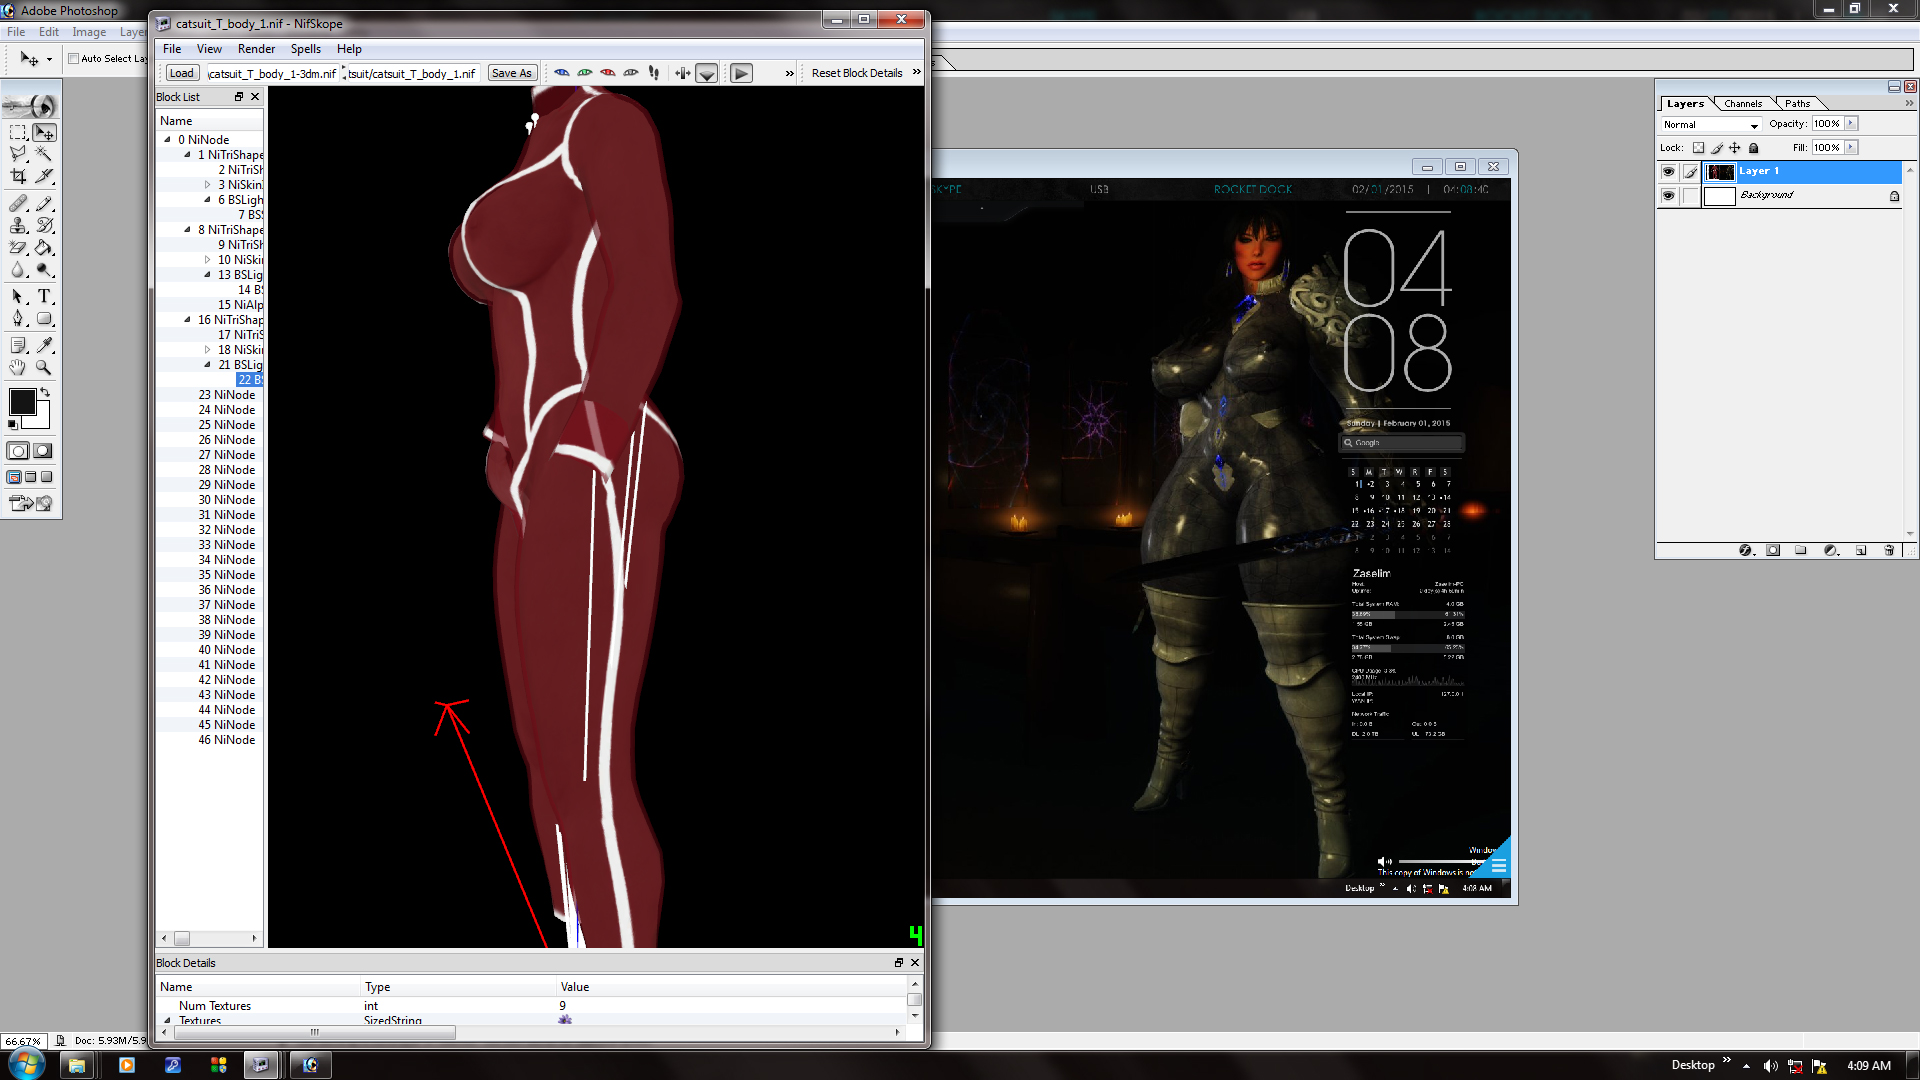
Task: Select the Pencil tool
Action: click(x=44, y=204)
